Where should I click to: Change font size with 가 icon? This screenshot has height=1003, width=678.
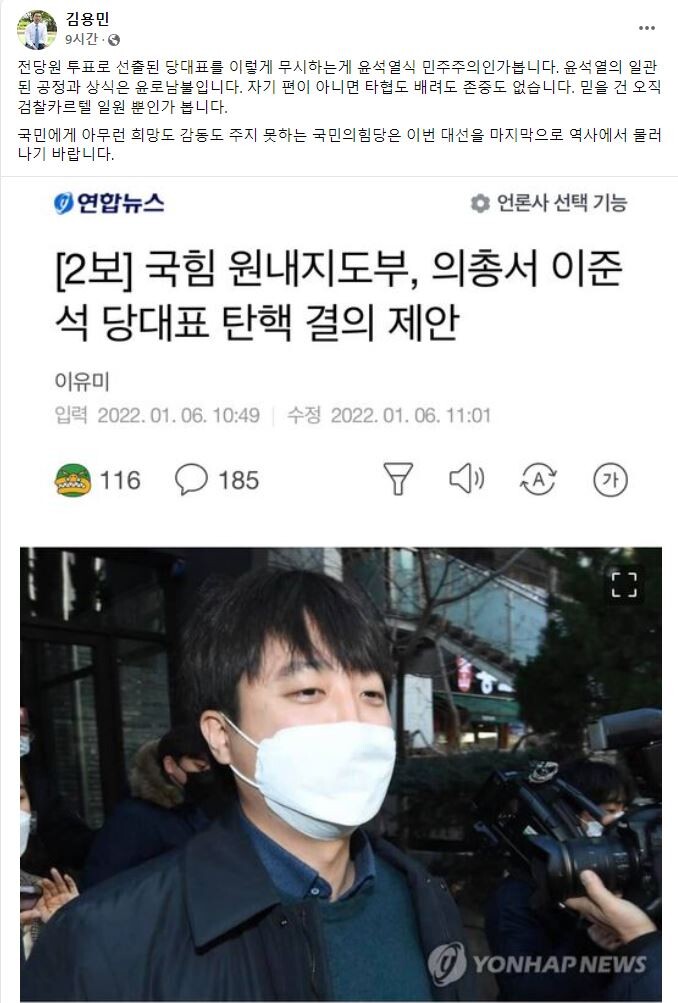pos(610,480)
